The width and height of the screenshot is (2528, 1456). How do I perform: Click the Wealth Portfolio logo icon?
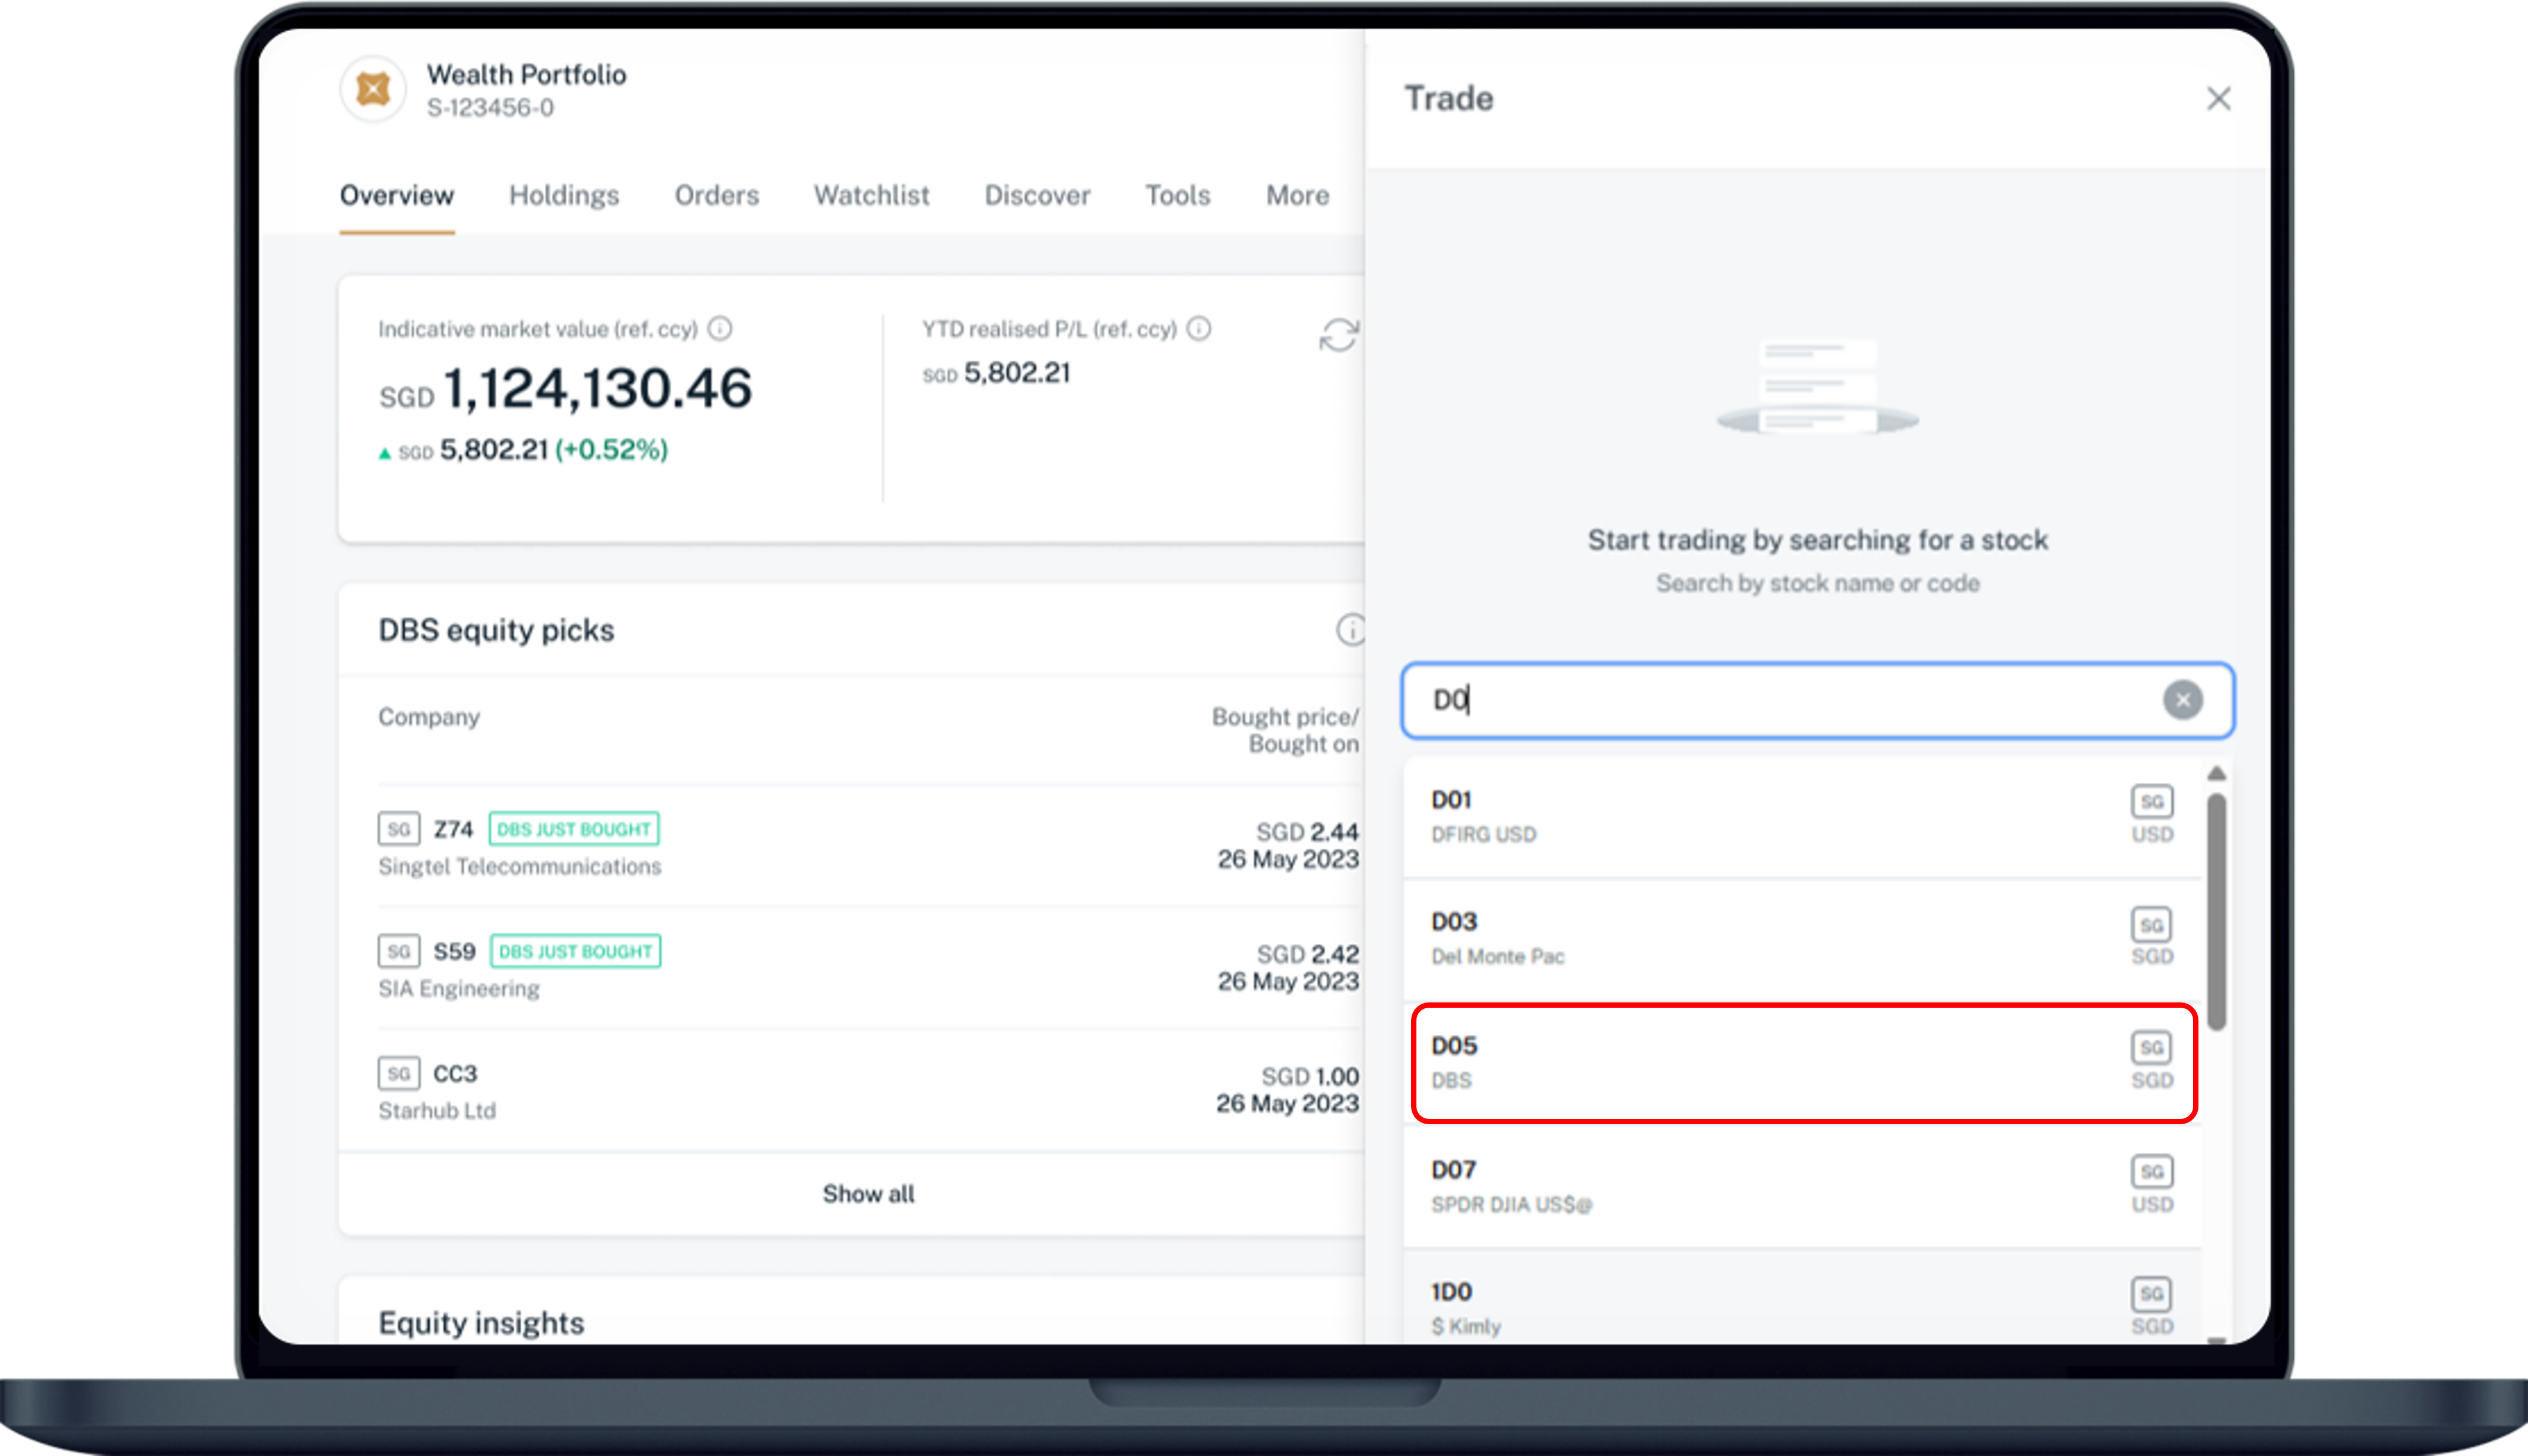[373, 90]
